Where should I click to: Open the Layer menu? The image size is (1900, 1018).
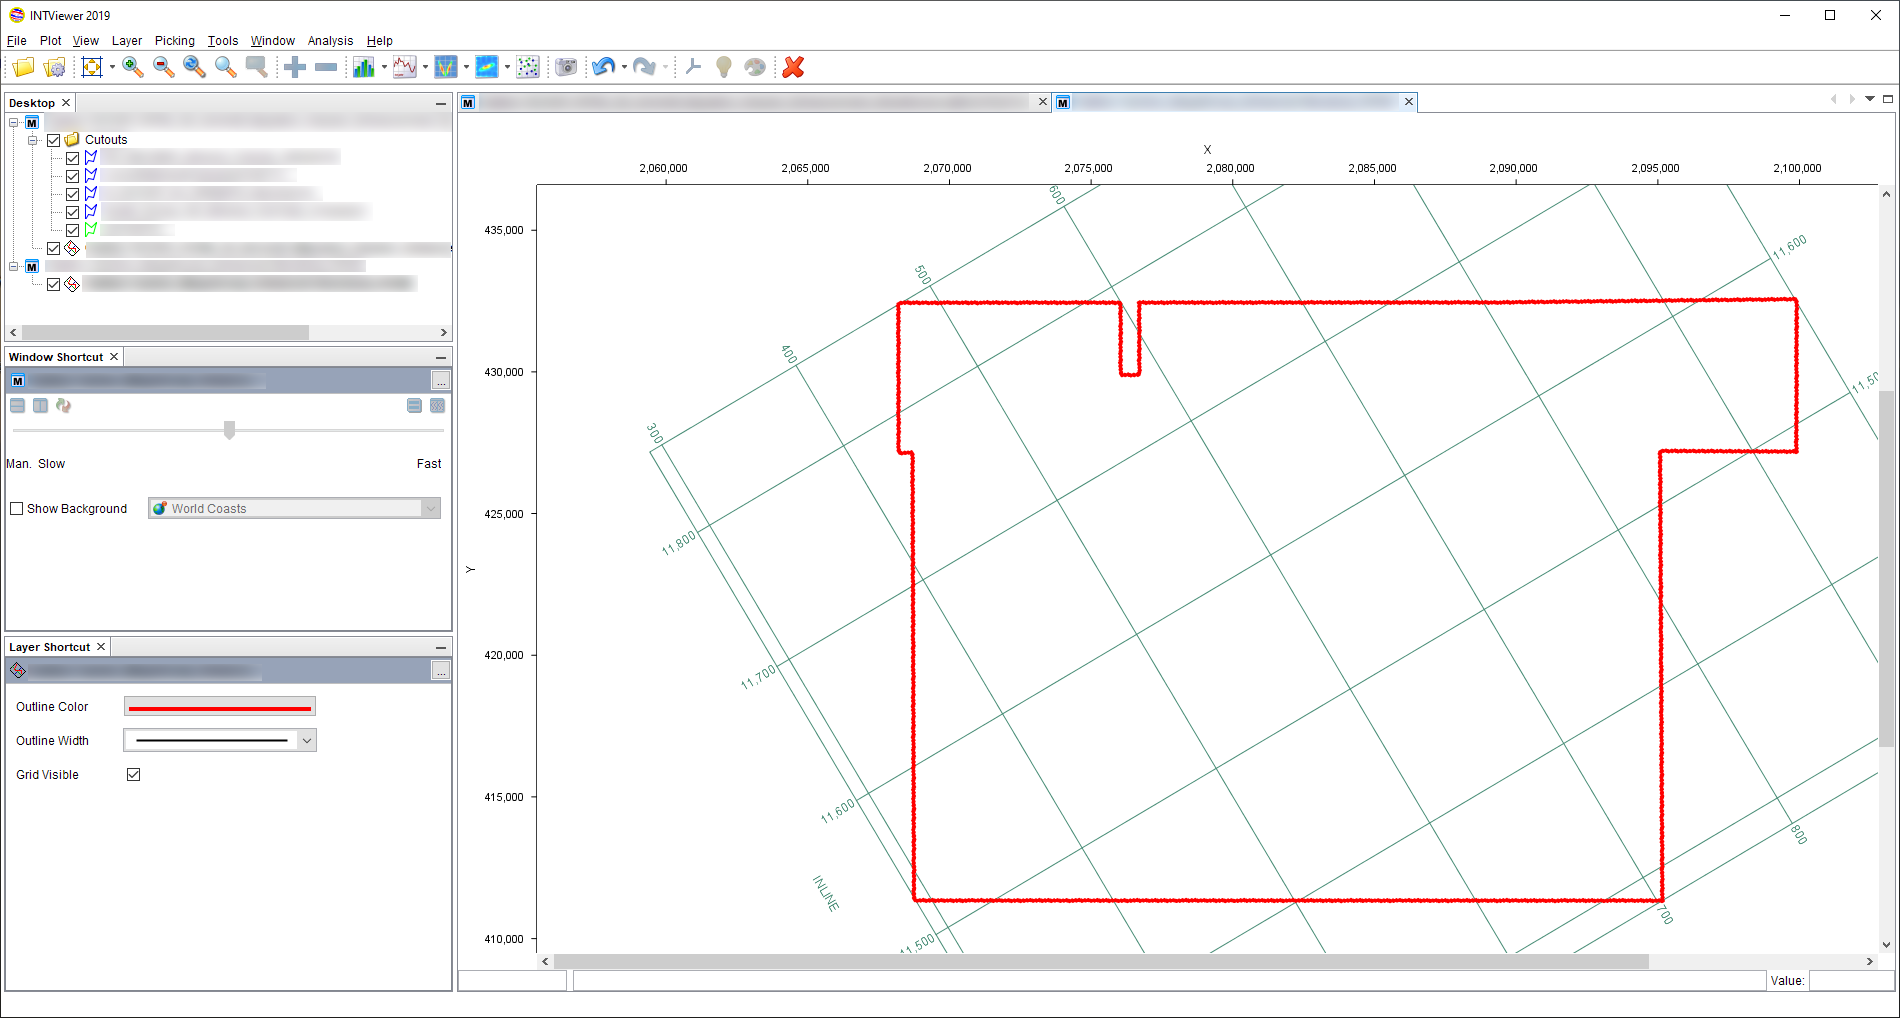[x=127, y=41]
